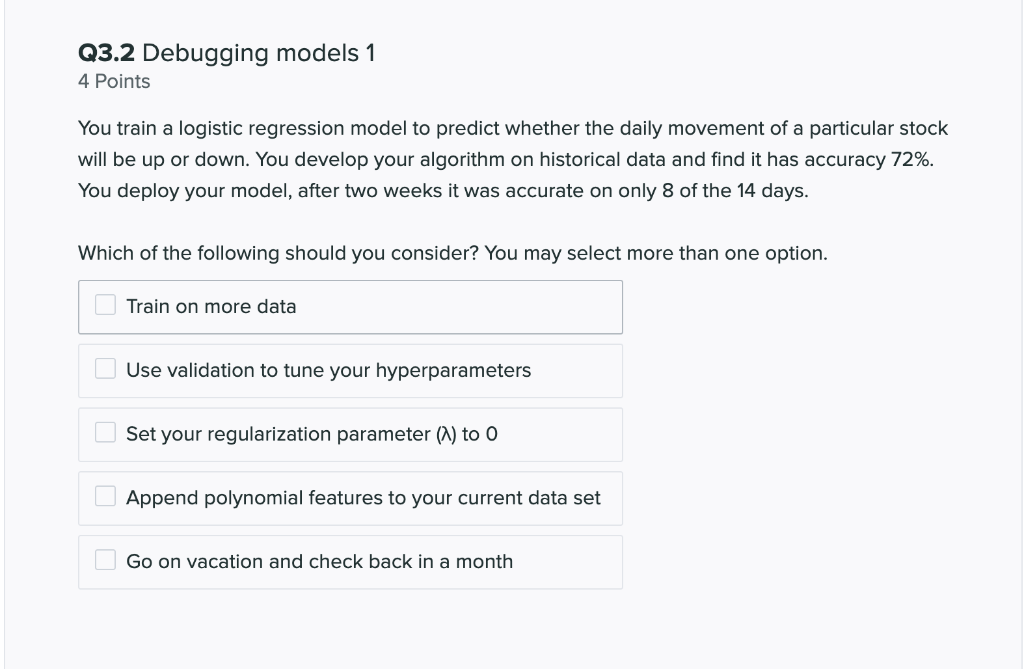Check the "Train on more data" checkbox
Viewport: 1024px width, 669px height.
click(x=105, y=304)
